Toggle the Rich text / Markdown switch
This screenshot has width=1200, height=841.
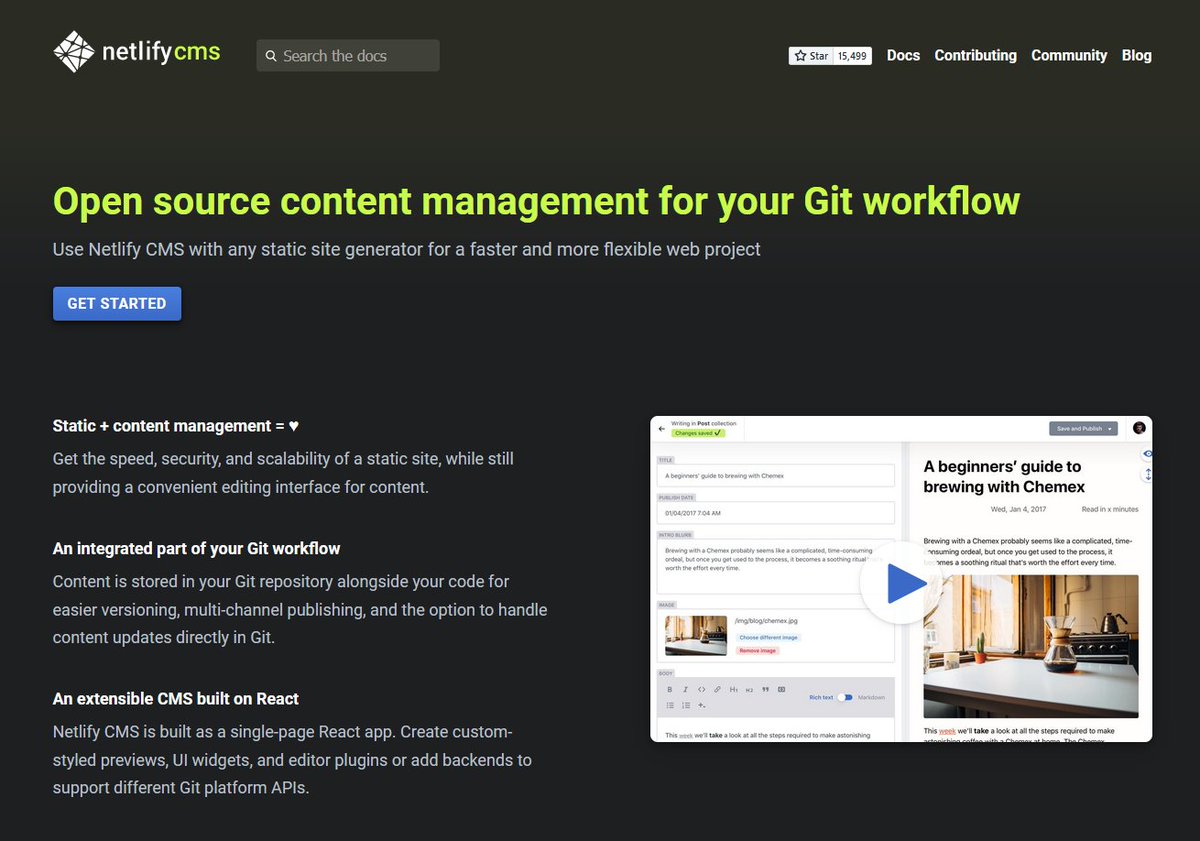pos(846,697)
